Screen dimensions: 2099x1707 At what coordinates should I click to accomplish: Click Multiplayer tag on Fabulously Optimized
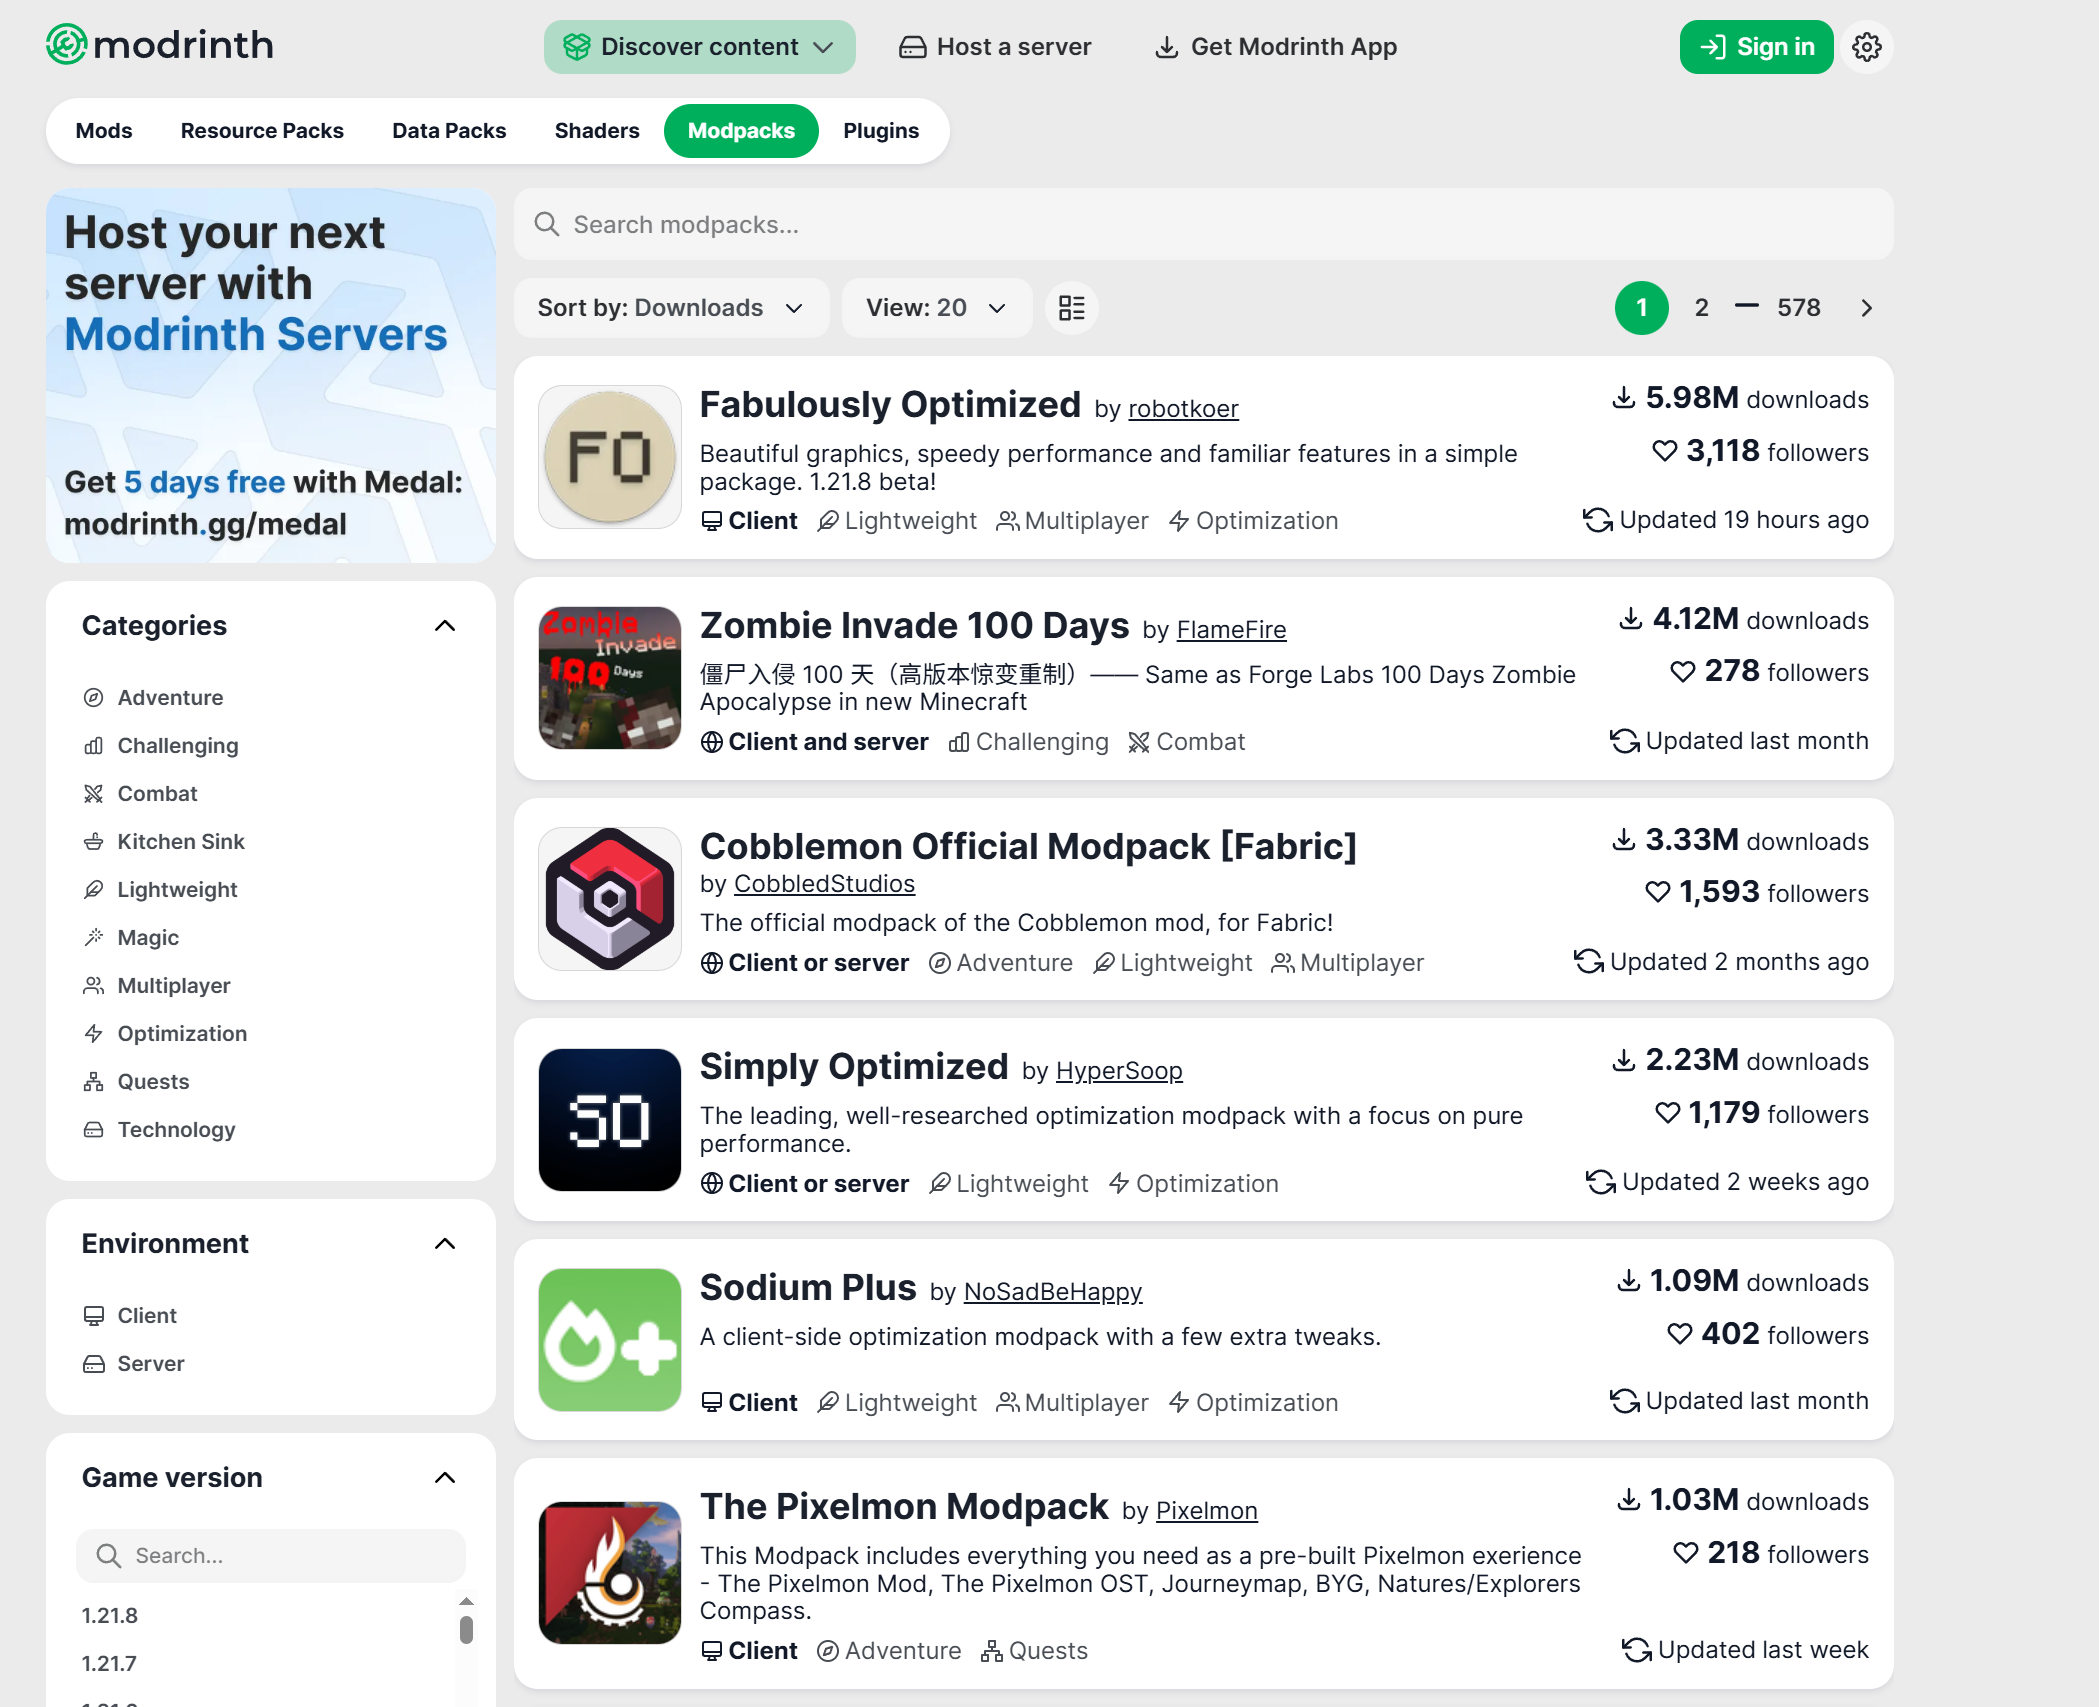1072,521
